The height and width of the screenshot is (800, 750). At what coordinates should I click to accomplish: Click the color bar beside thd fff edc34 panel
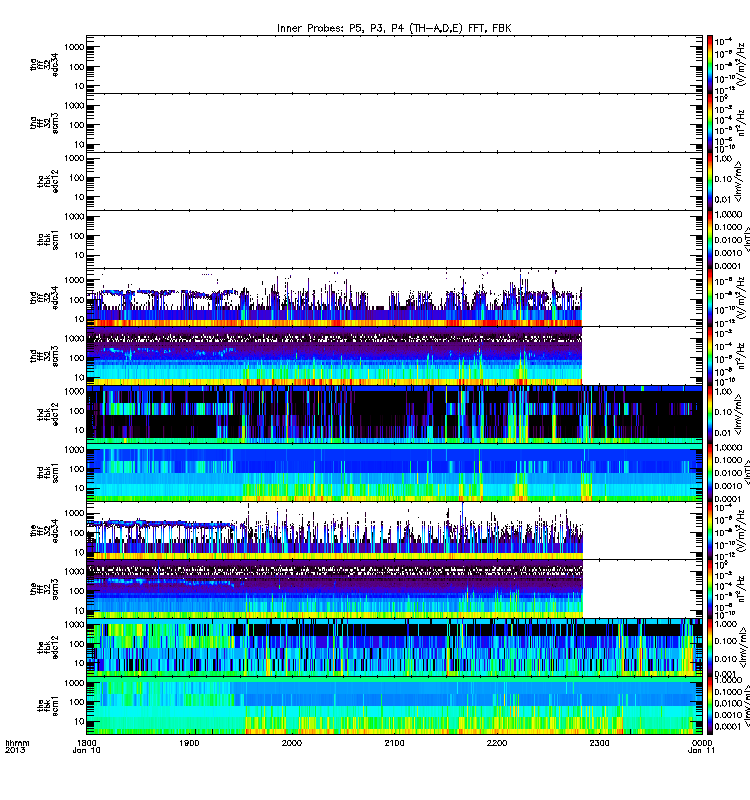click(709, 297)
